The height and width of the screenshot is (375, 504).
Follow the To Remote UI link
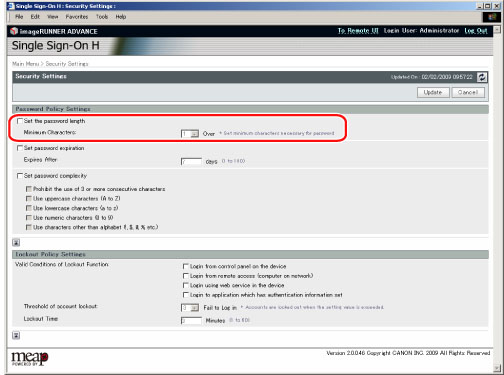(358, 31)
